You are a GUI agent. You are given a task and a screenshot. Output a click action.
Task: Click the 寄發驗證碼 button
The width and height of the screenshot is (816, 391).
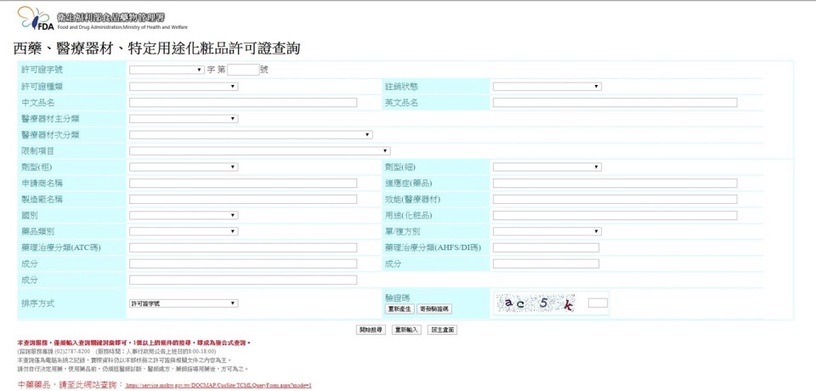point(434,309)
